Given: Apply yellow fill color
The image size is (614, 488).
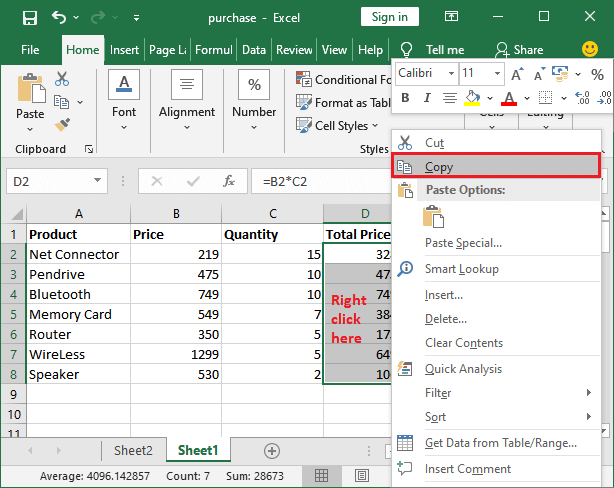Looking at the screenshot, I should coord(472,98).
